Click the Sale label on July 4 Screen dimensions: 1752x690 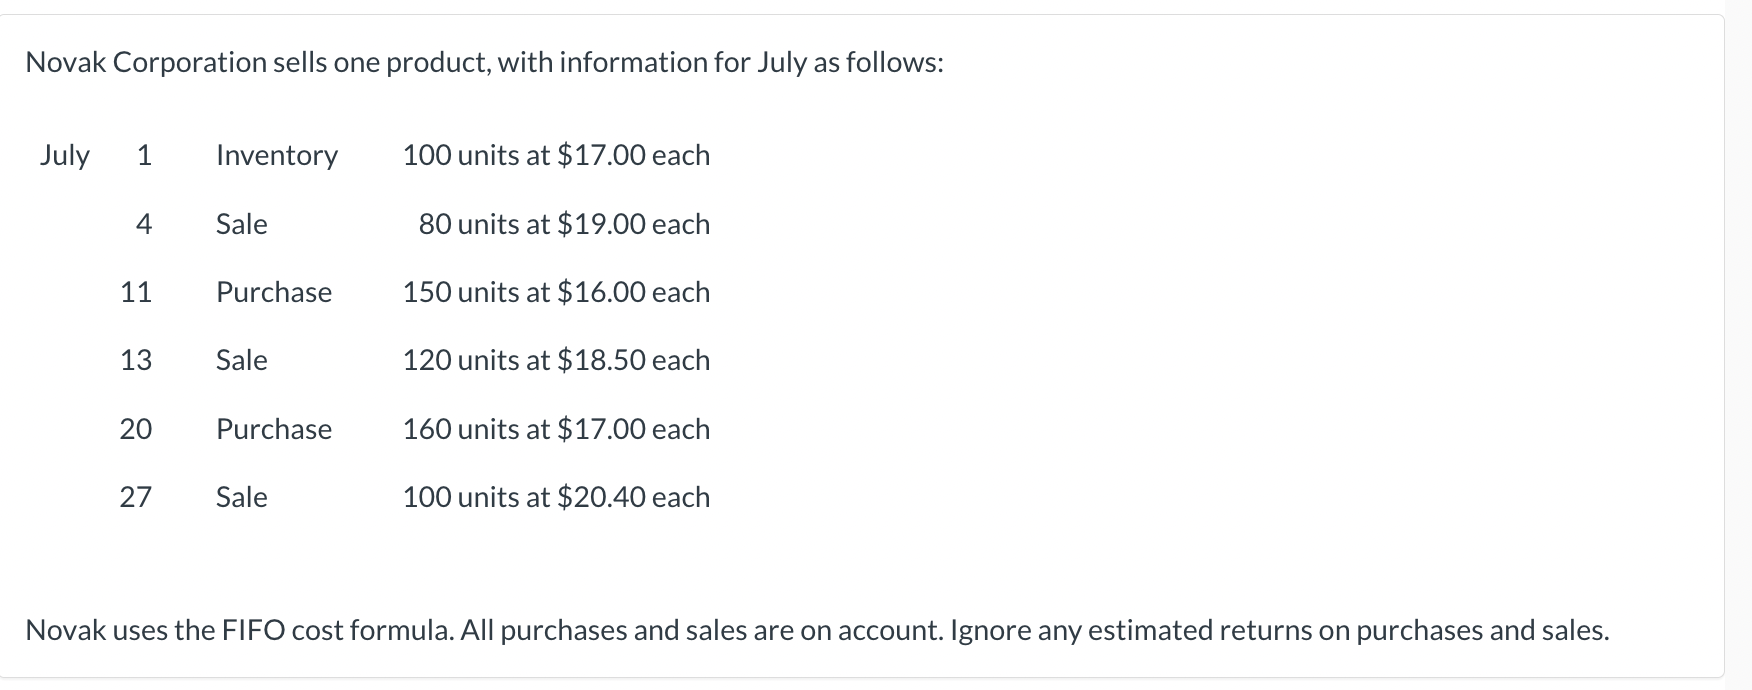[x=242, y=224]
